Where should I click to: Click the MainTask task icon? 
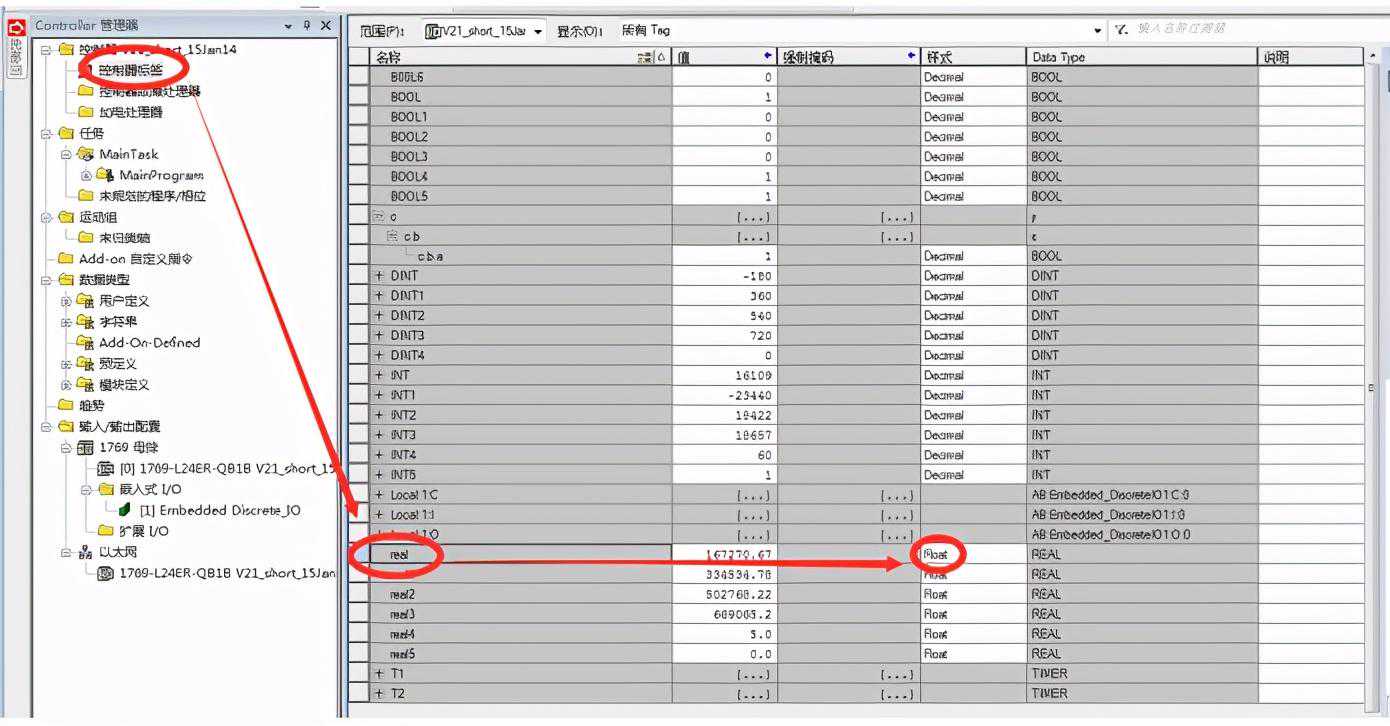tap(86, 154)
